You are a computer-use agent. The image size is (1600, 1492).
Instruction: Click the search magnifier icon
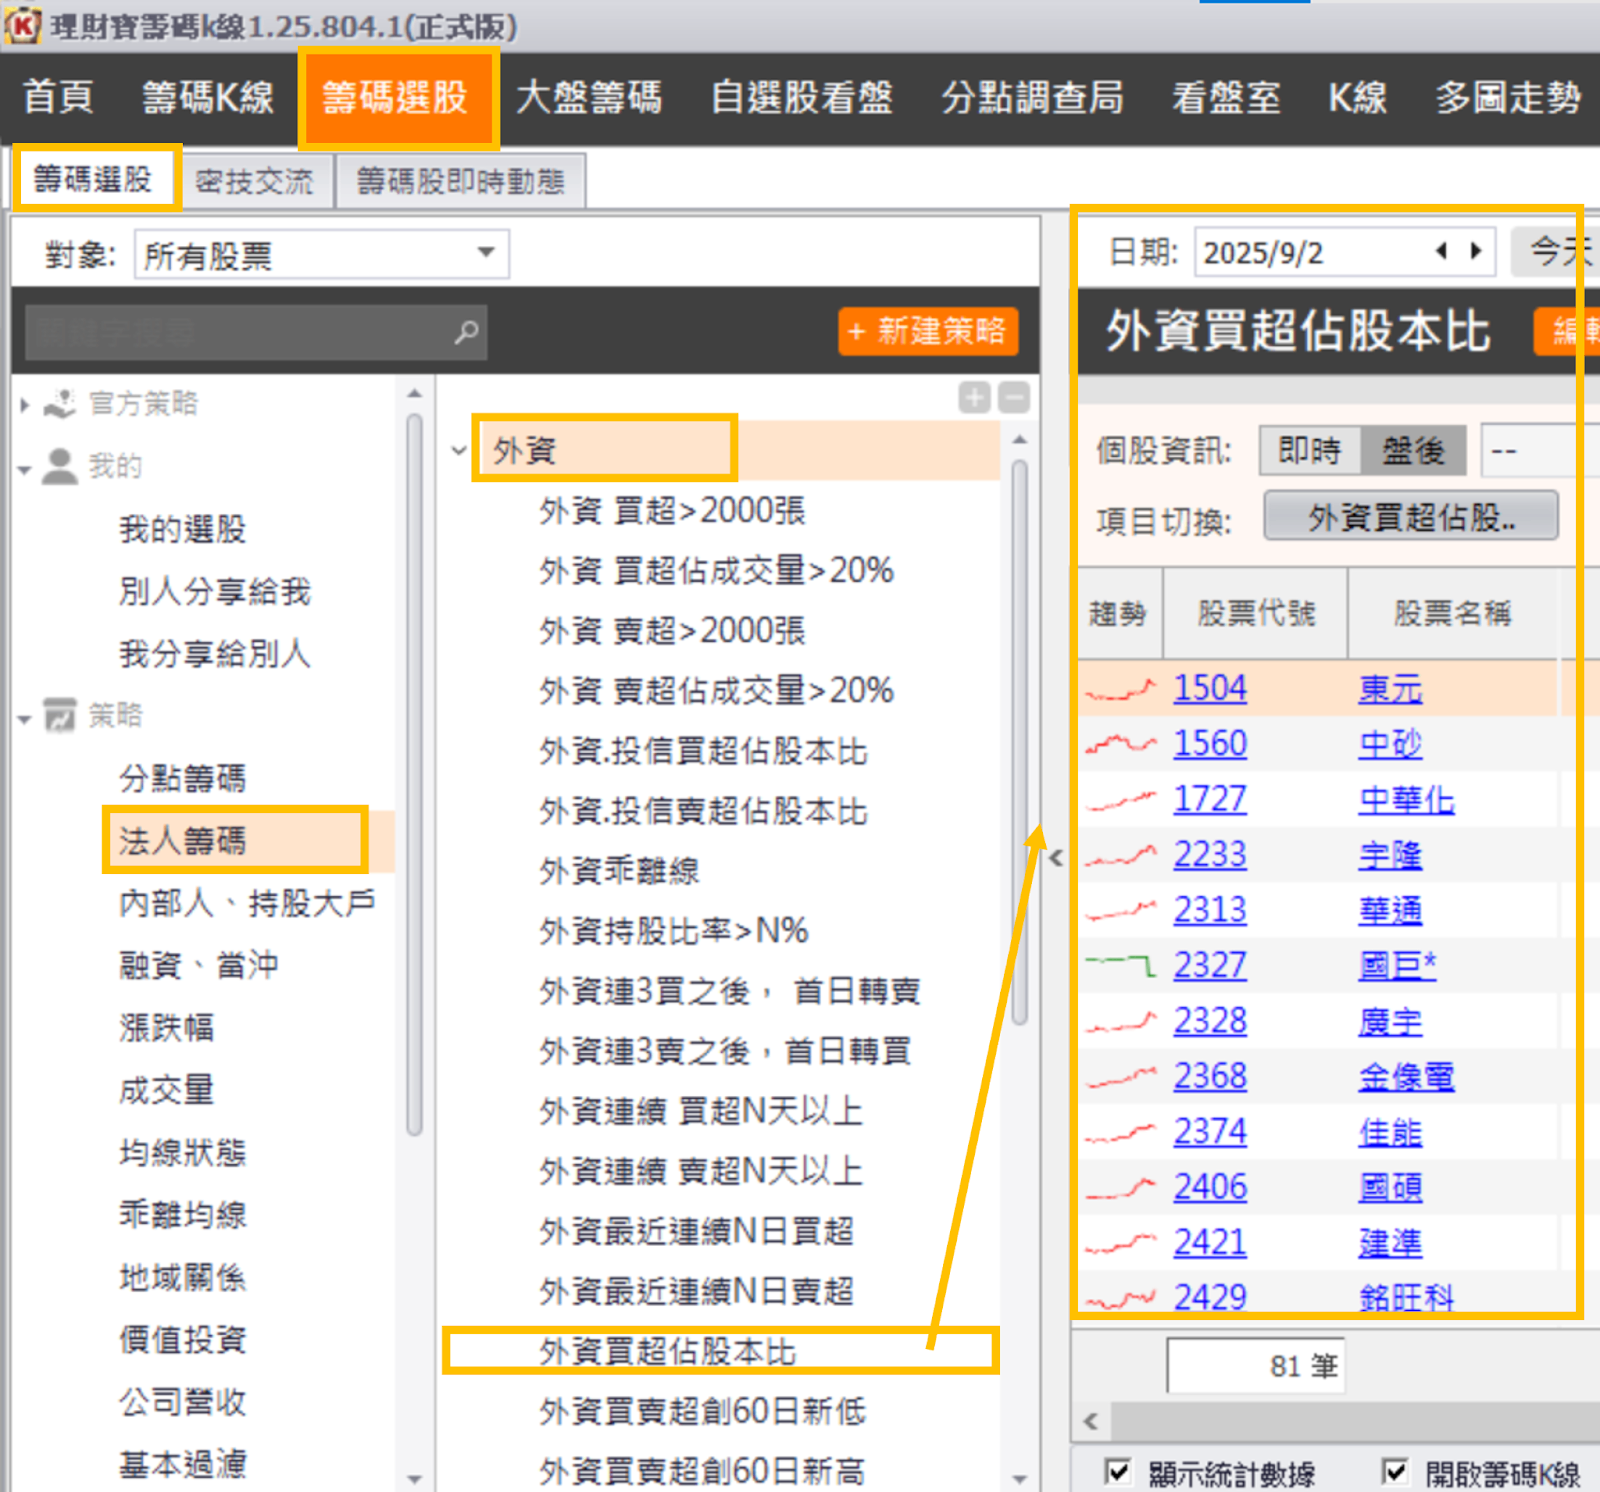[x=466, y=332]
